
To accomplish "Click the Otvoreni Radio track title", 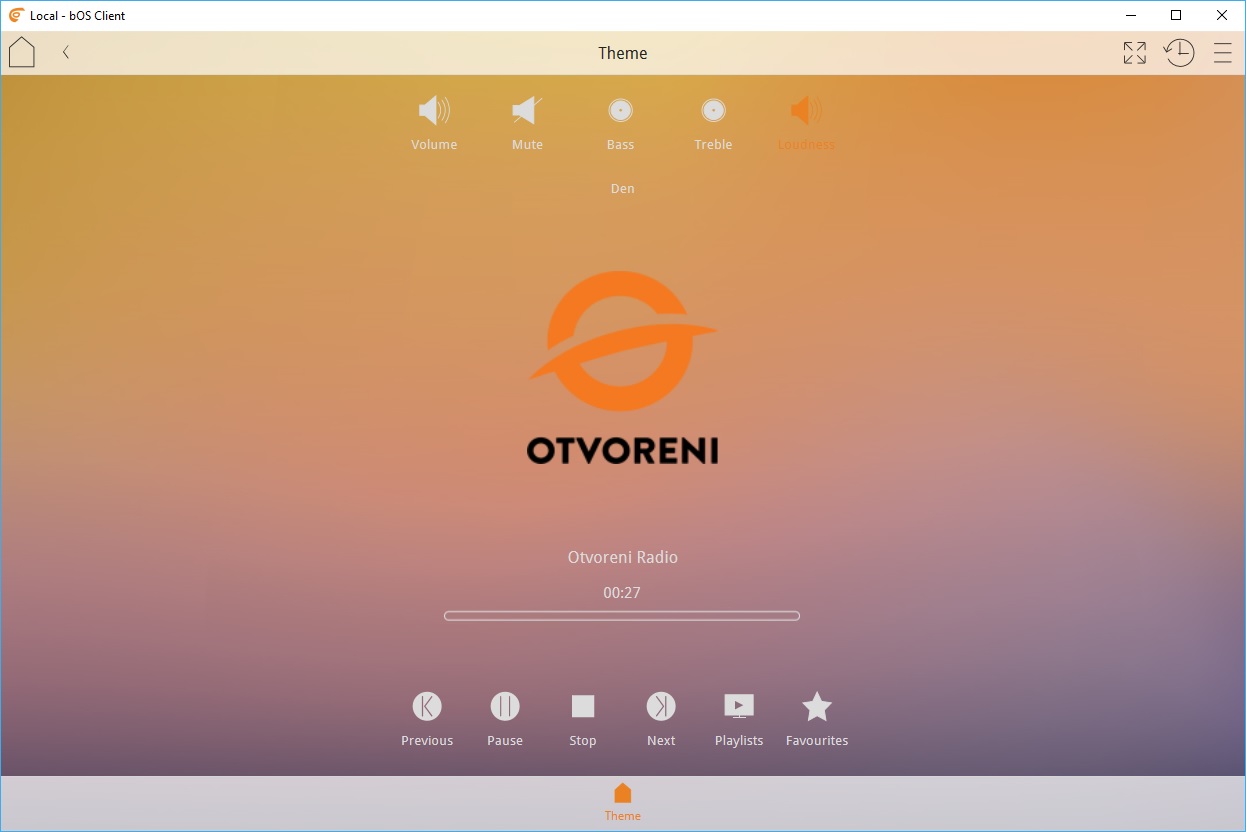I will click(x=622, y=557).
